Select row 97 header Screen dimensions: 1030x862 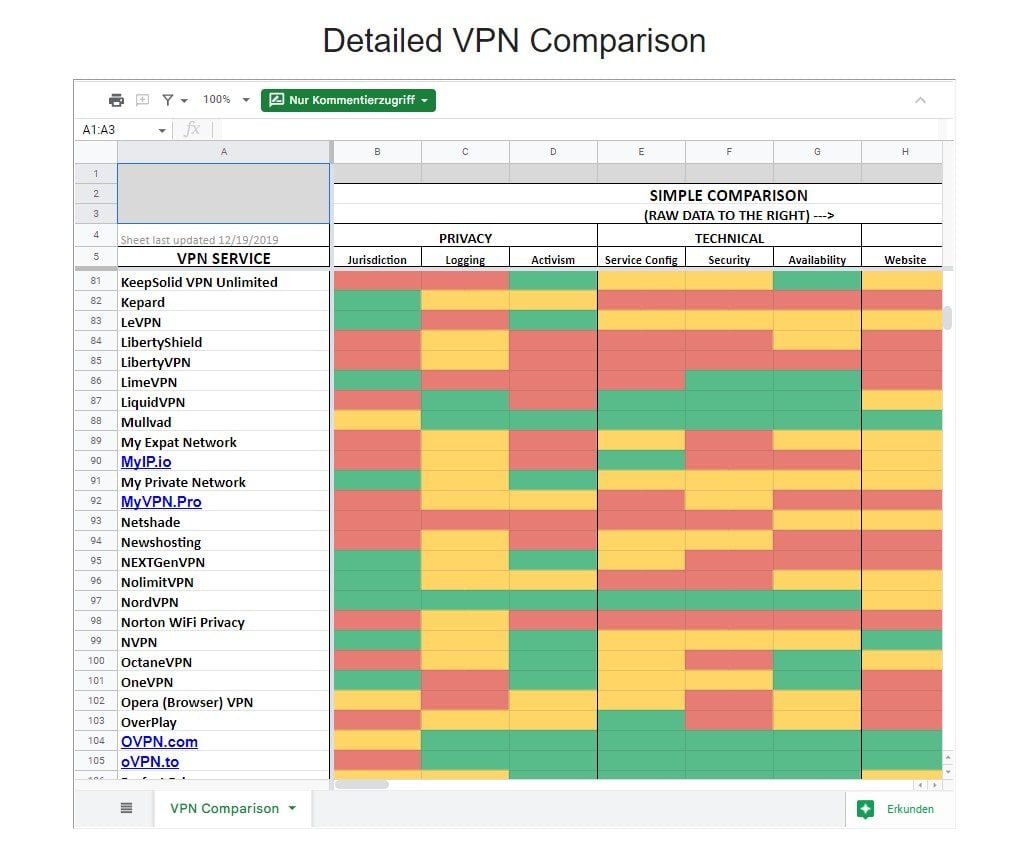[x=96, y=601]
